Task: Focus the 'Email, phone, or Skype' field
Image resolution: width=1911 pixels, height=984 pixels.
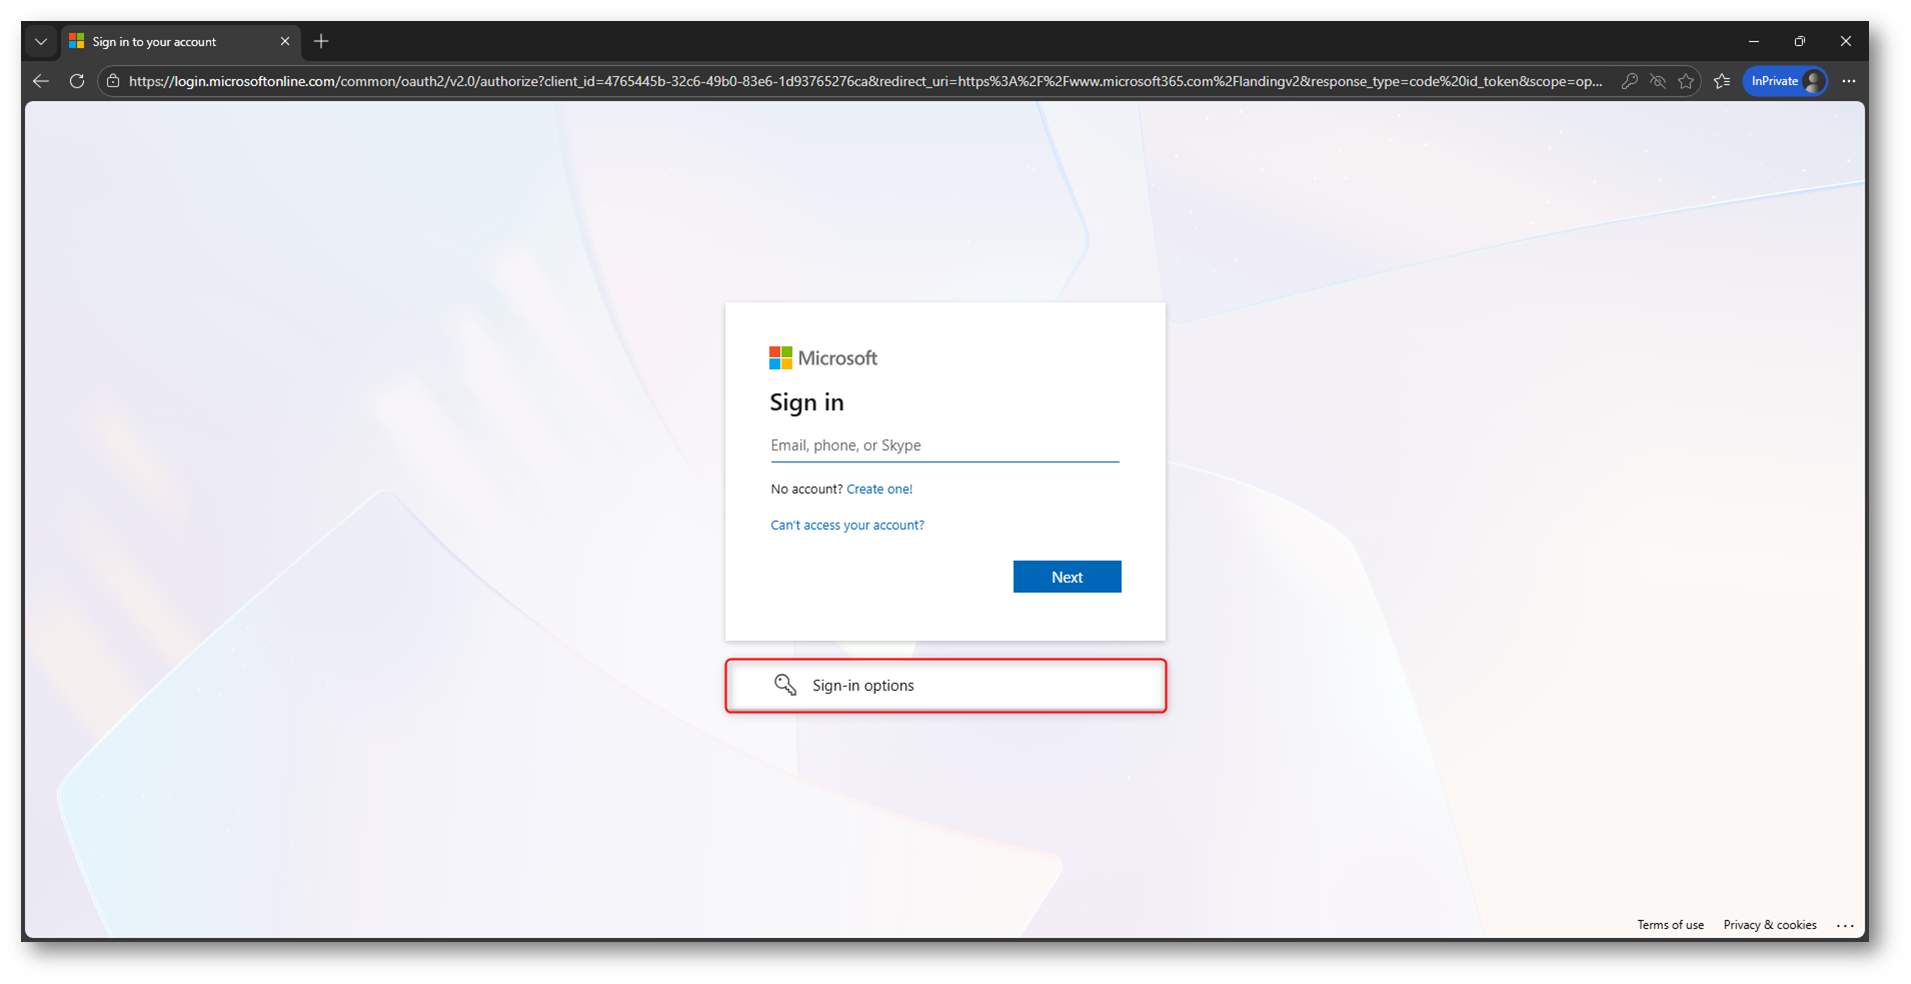Action: point(945,446)
